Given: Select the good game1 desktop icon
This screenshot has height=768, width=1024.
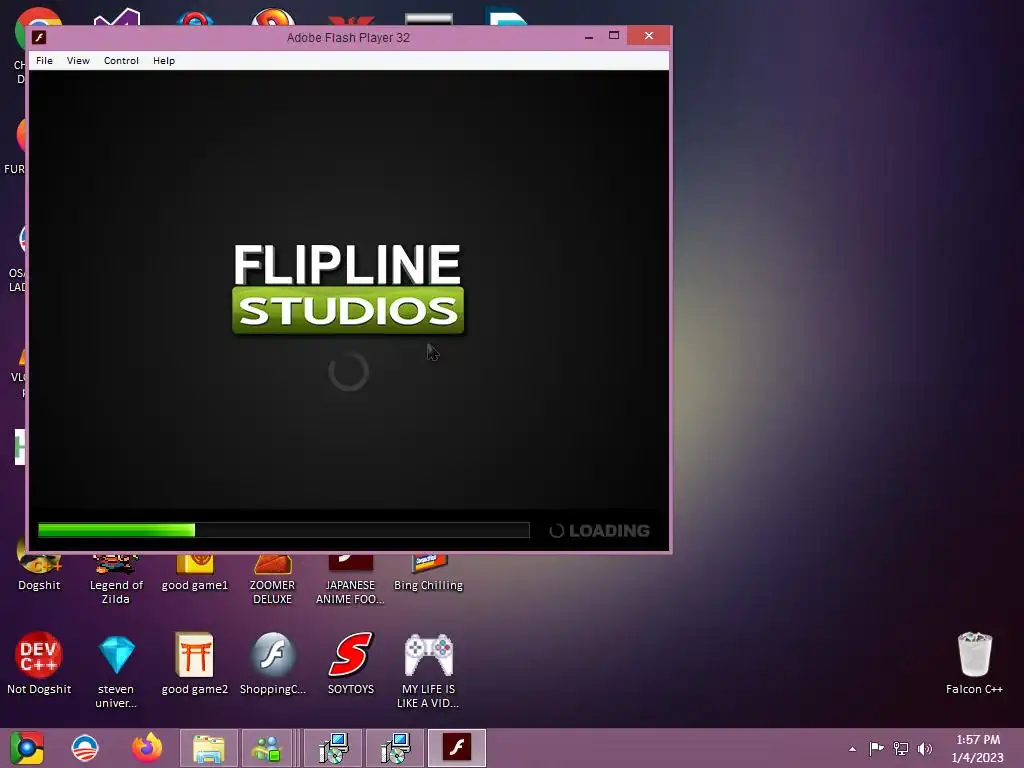Looking at the screenshot, I should (195, 572).
